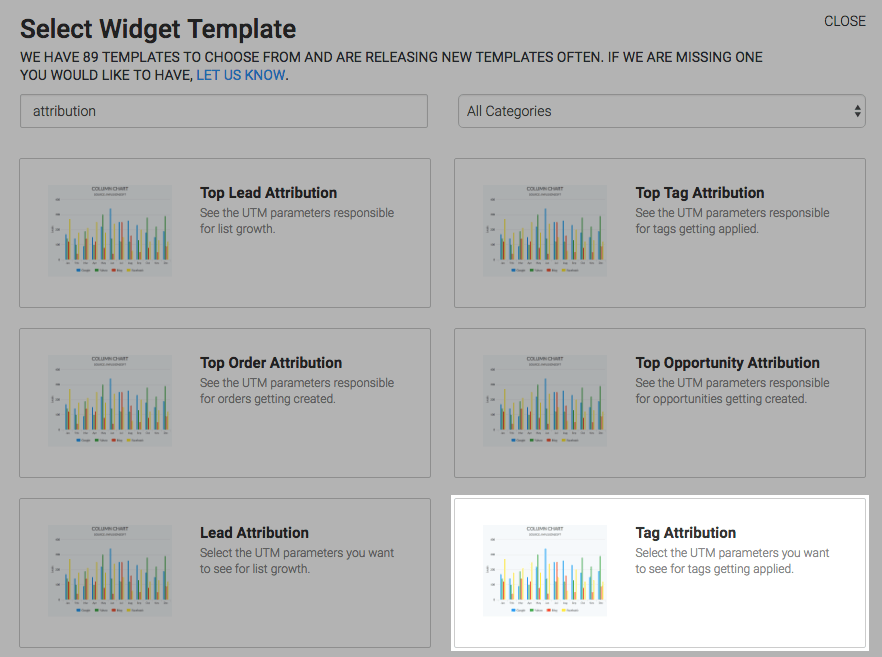This screenshot has width=882, height=657.
Task: Click the Top Opportunity Attribution chart thumbnail
Action: pyautogui.click(x=544, y=400)
